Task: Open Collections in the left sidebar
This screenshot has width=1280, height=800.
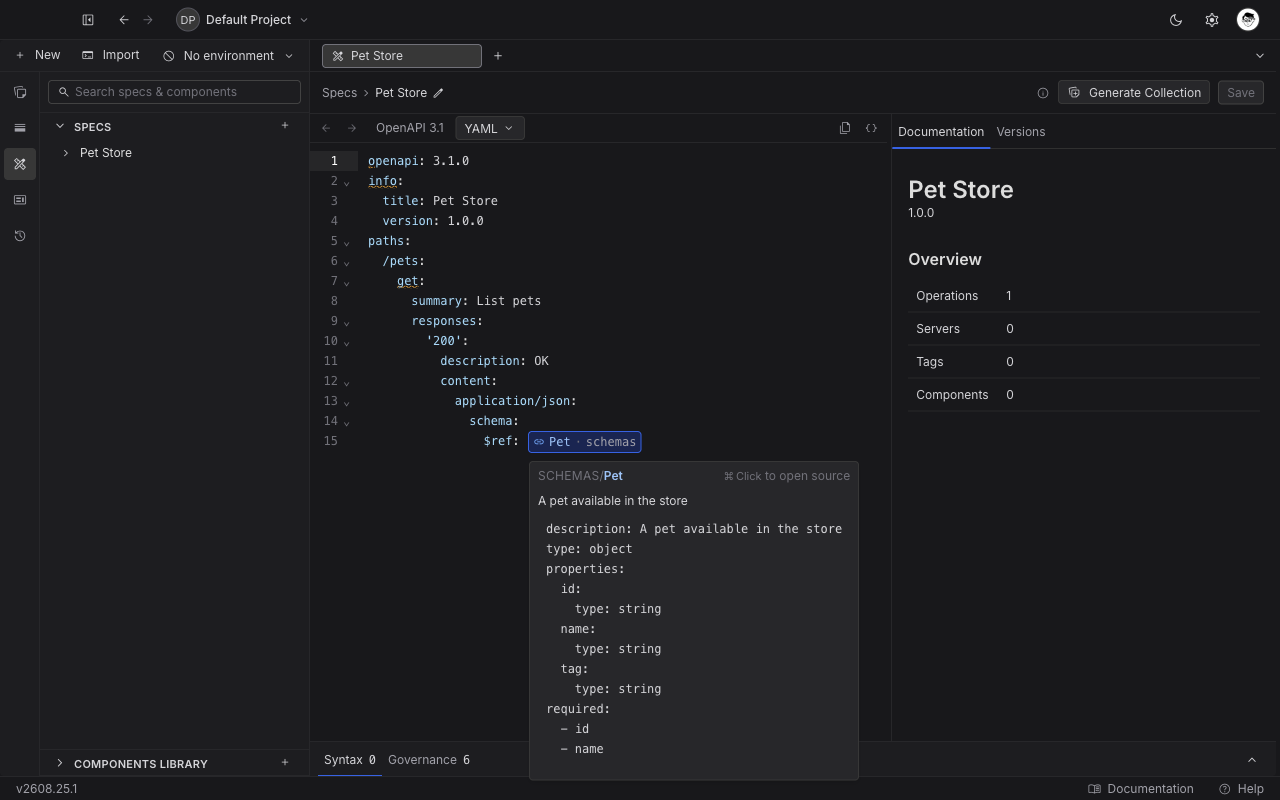Action: click(20, 92)
